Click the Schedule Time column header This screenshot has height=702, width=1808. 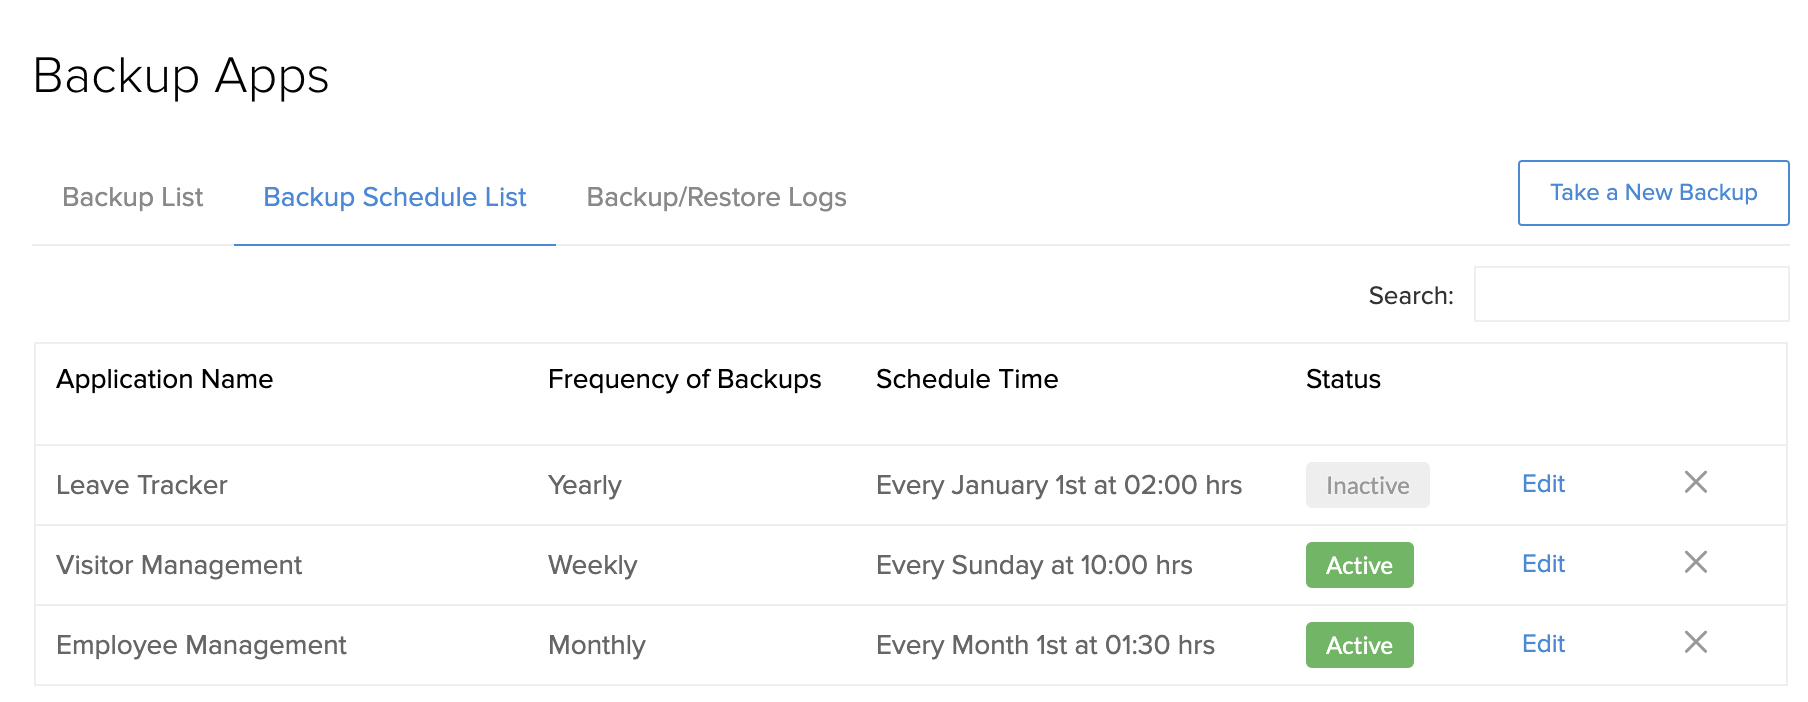click(x=966, y=379)
